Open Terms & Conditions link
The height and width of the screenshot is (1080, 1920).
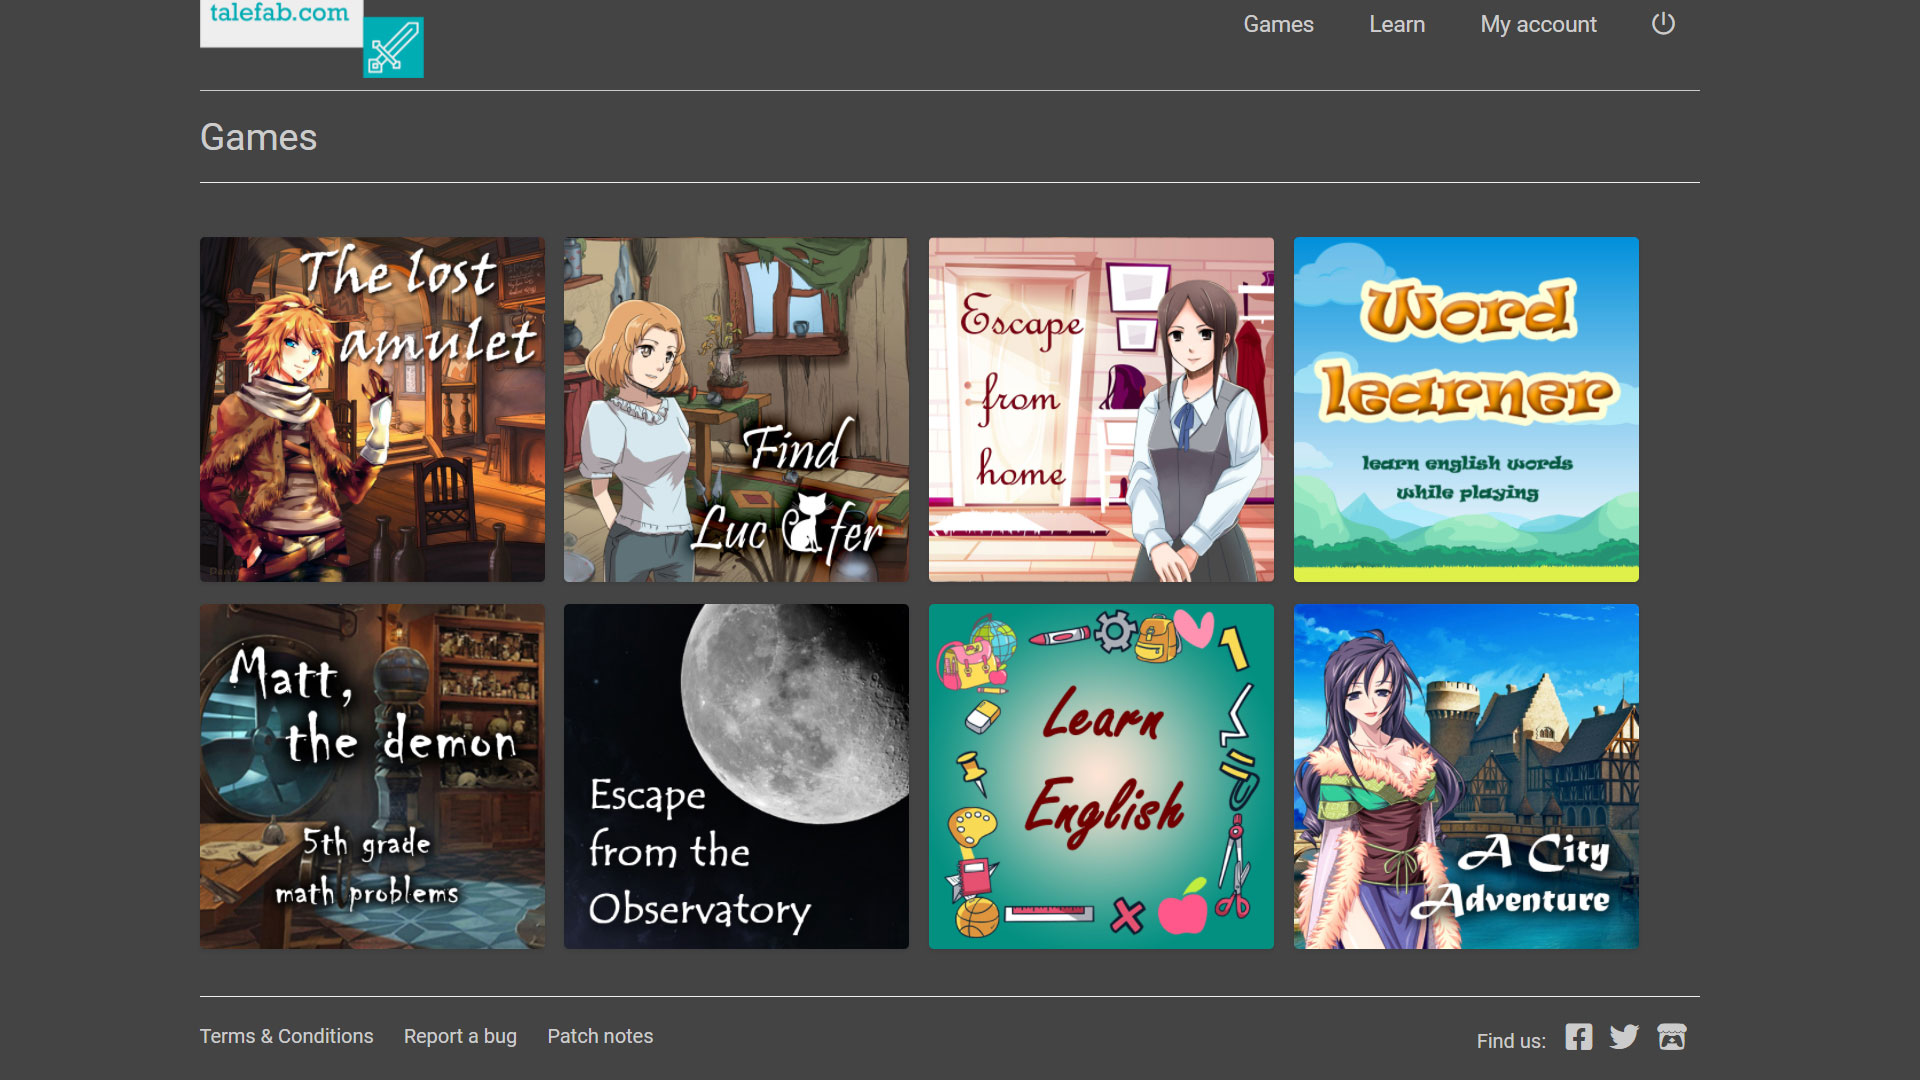[x=286, y=1036]
